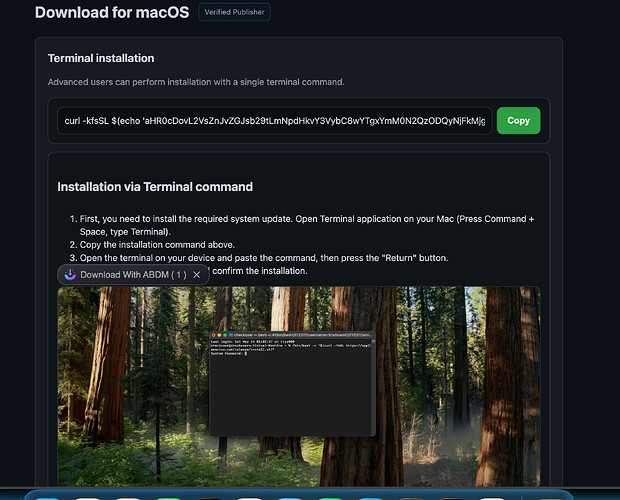Select the curl command text field
The width and height of the screenshot is (620, 500).
274,121
